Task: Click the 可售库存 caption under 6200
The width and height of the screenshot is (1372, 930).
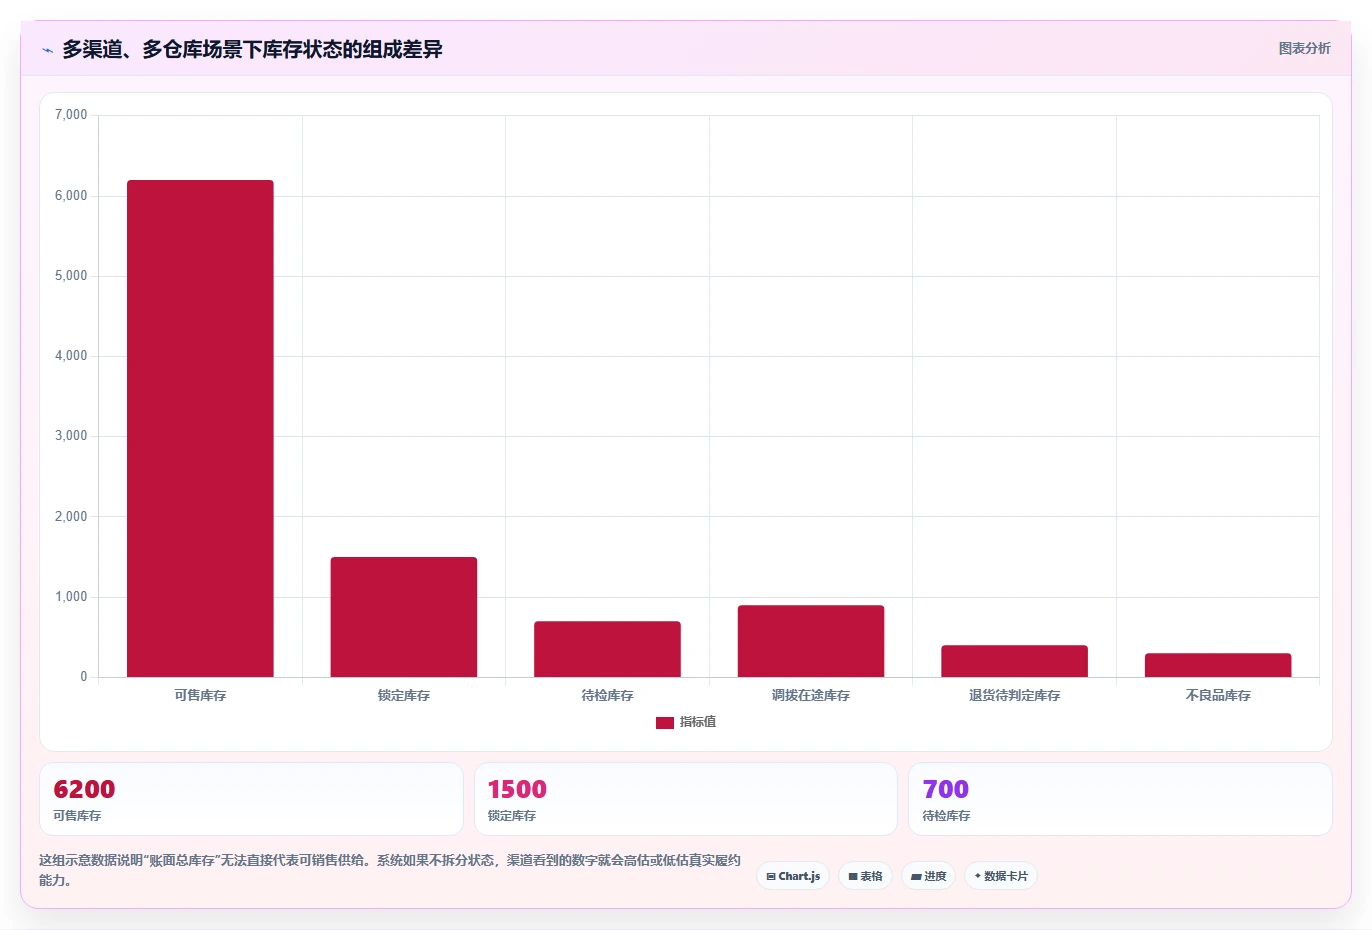Action: pos(77,816)
